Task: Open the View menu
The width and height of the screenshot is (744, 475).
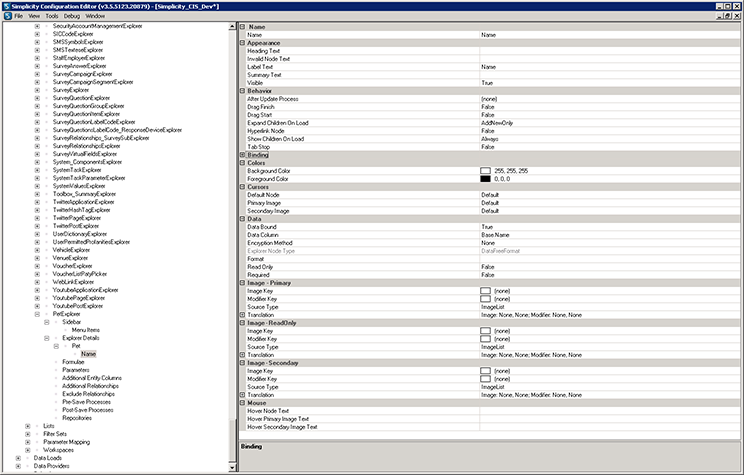Action: (34, 16)
